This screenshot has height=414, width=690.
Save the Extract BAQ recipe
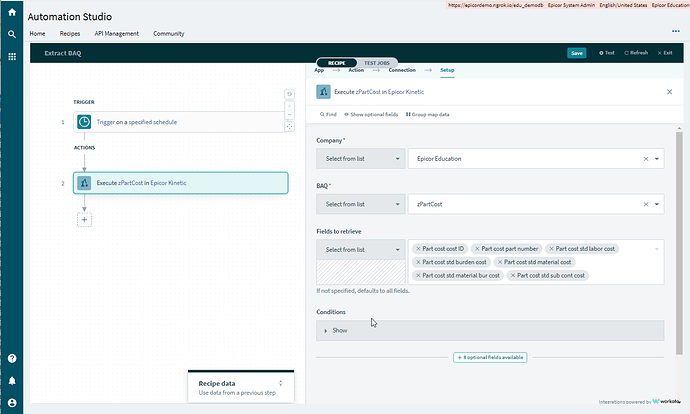(576, 53)
